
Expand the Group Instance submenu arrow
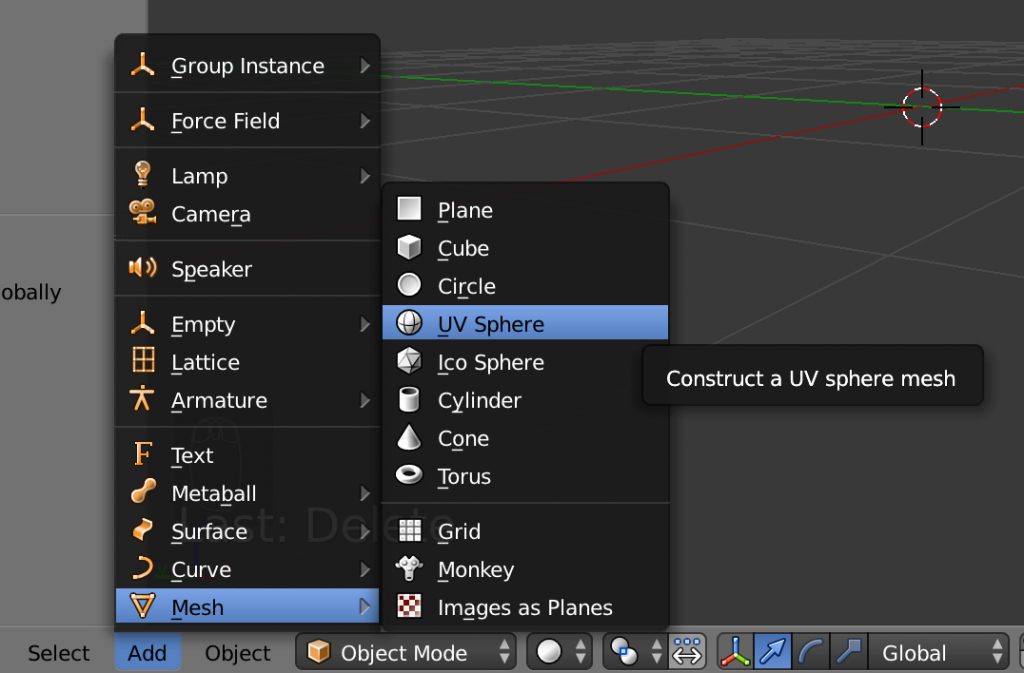tap(365, 66)
